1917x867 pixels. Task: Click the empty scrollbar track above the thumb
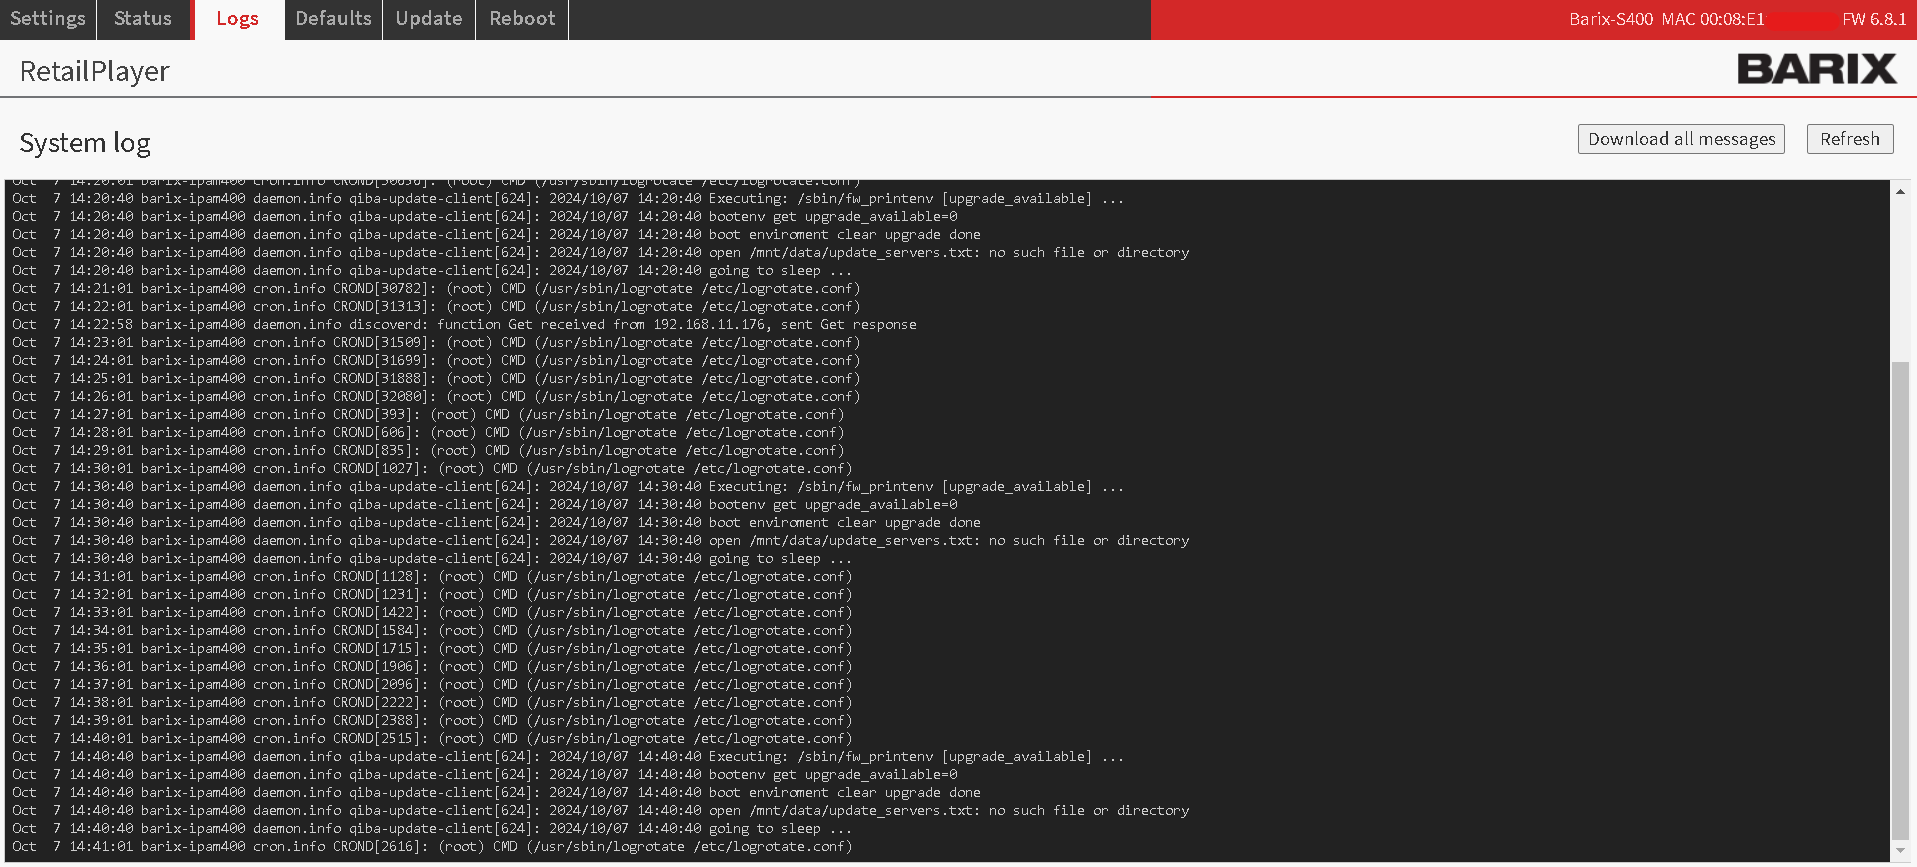coord(1900,280)
